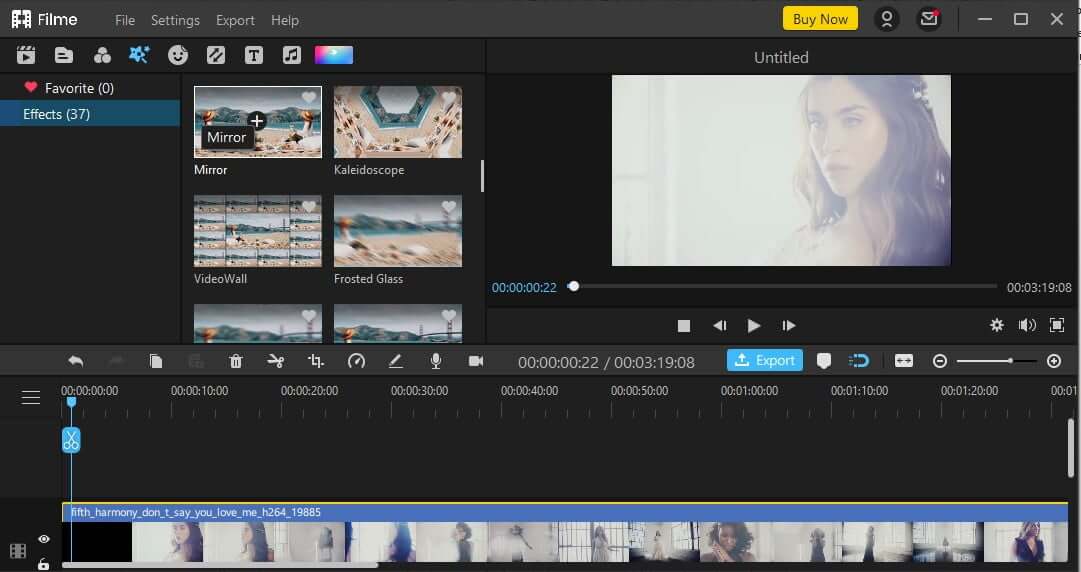Click the Copy icon in timeline toolbar

[x=156, y=361]
